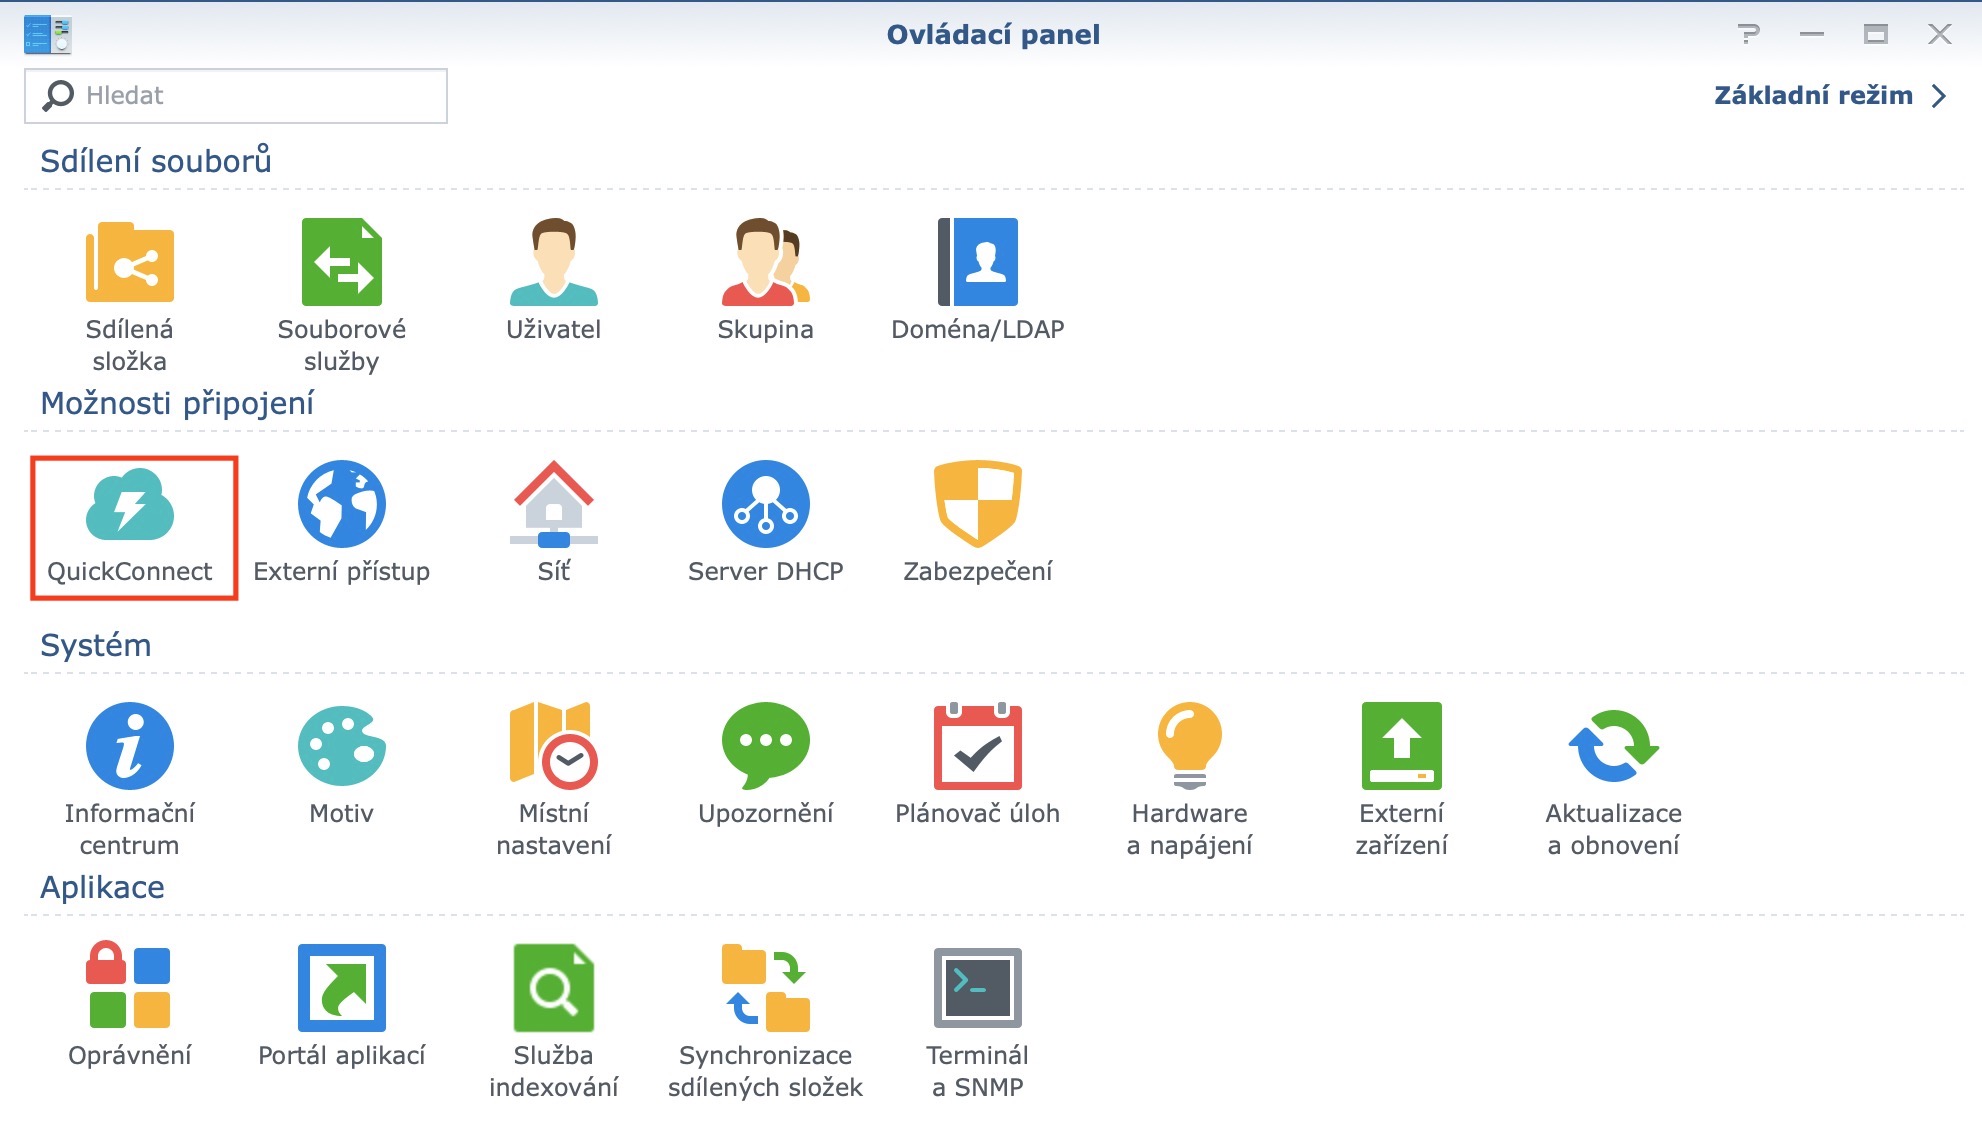
Task: Switch to Základní režim
Action: (1817, 95)
